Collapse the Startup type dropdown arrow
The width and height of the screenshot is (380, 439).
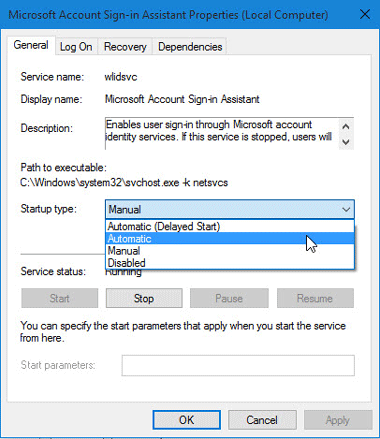point(346,209)
